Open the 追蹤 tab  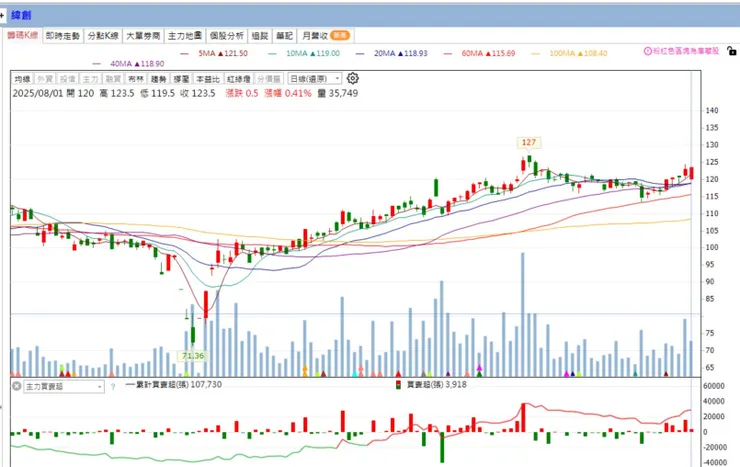[260, 36]
